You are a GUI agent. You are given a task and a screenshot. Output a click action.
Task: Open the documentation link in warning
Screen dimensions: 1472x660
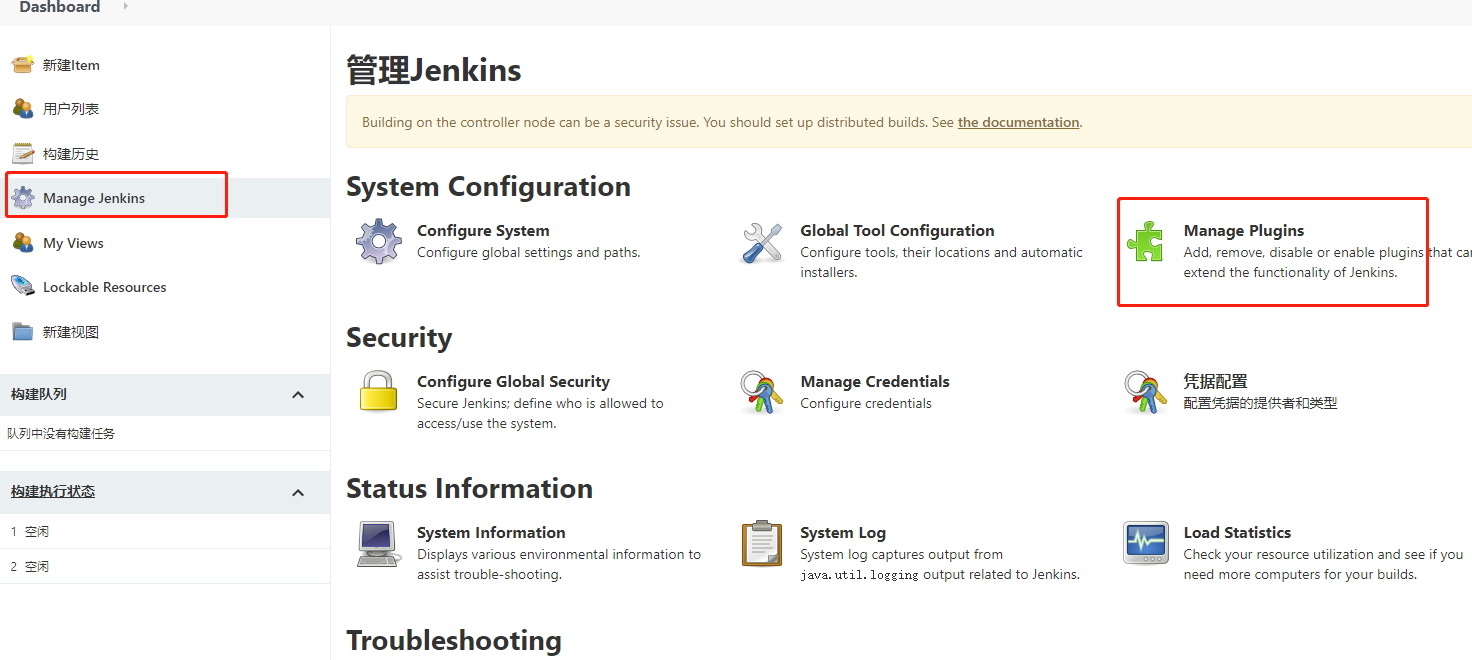(1018, 122)
